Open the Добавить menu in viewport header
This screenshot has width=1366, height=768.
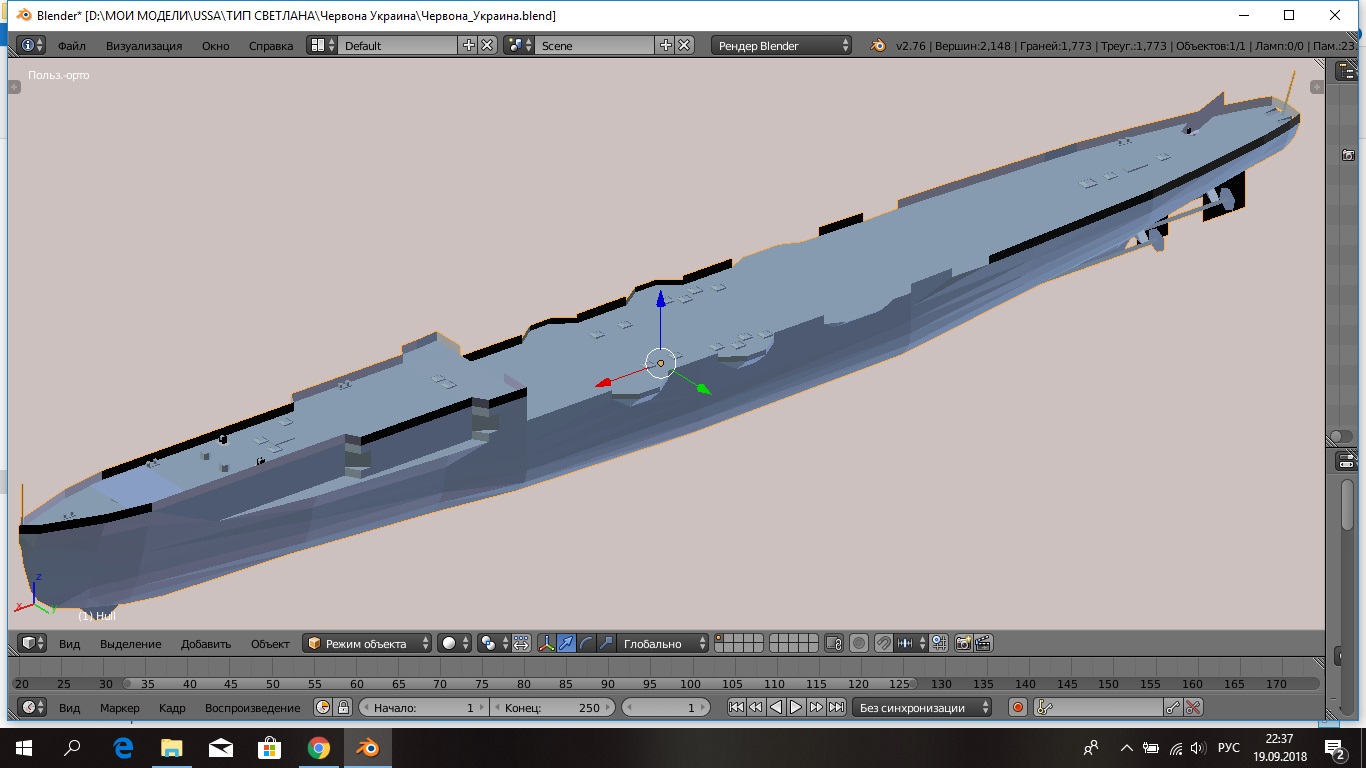[x=206, y=643]
